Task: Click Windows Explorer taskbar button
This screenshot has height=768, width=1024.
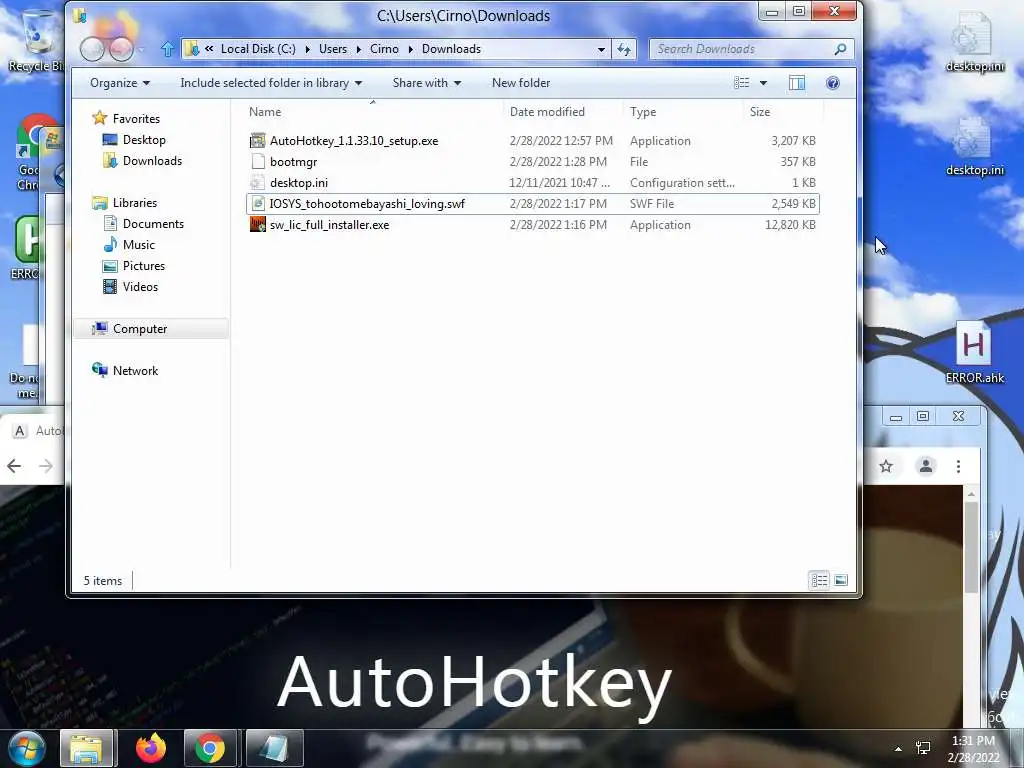Action: pyautogui.click(x=87, y=748)
